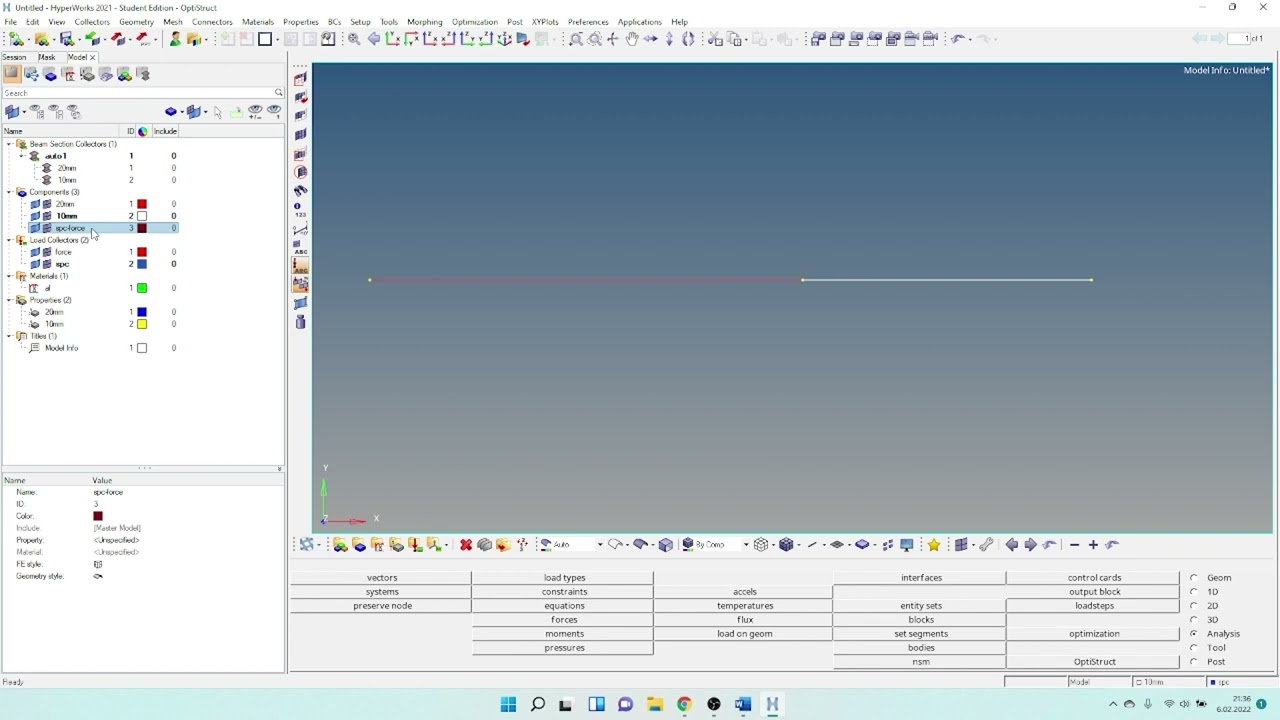Select the Post radio button
1280x720 pixels.
point(1193,662)
